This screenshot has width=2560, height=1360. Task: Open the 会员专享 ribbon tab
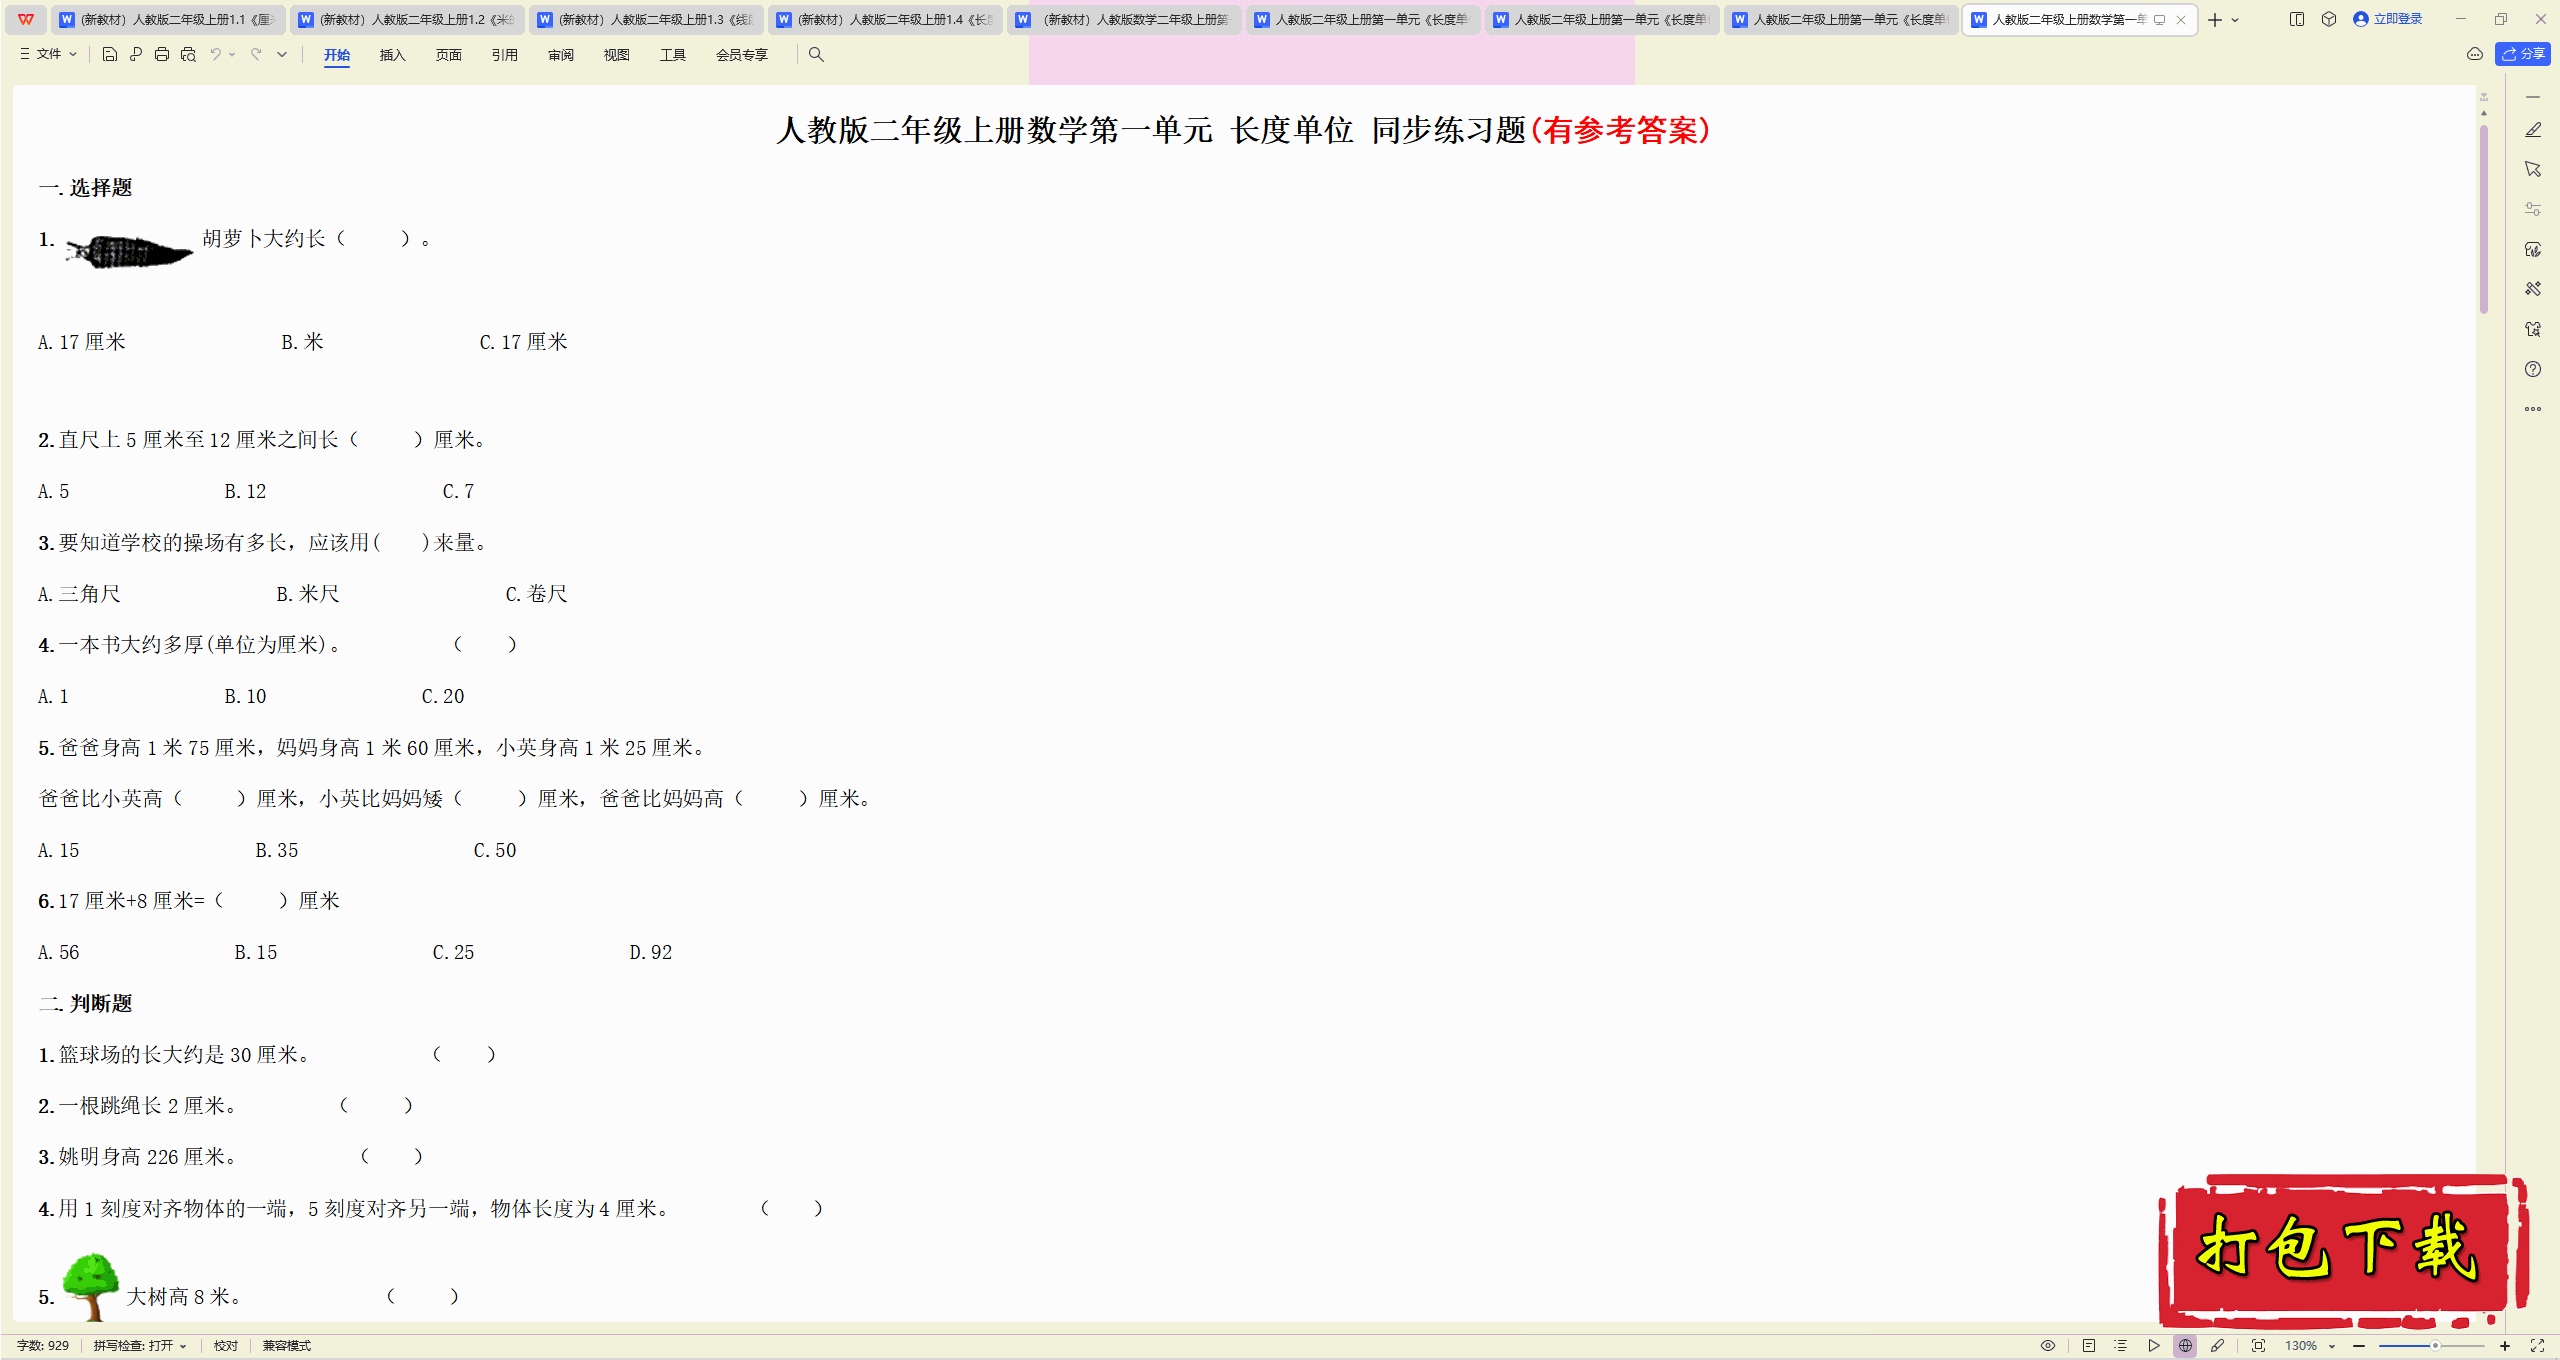point(742,55)
